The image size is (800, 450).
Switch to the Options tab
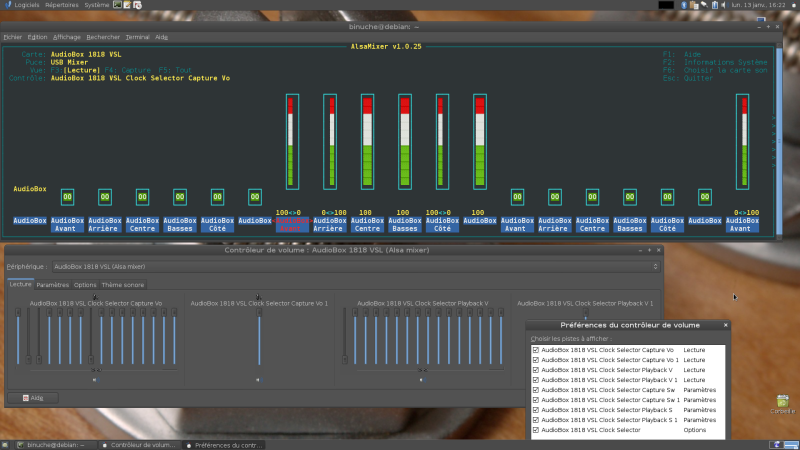pyautogui.click(x=85, y=285)
